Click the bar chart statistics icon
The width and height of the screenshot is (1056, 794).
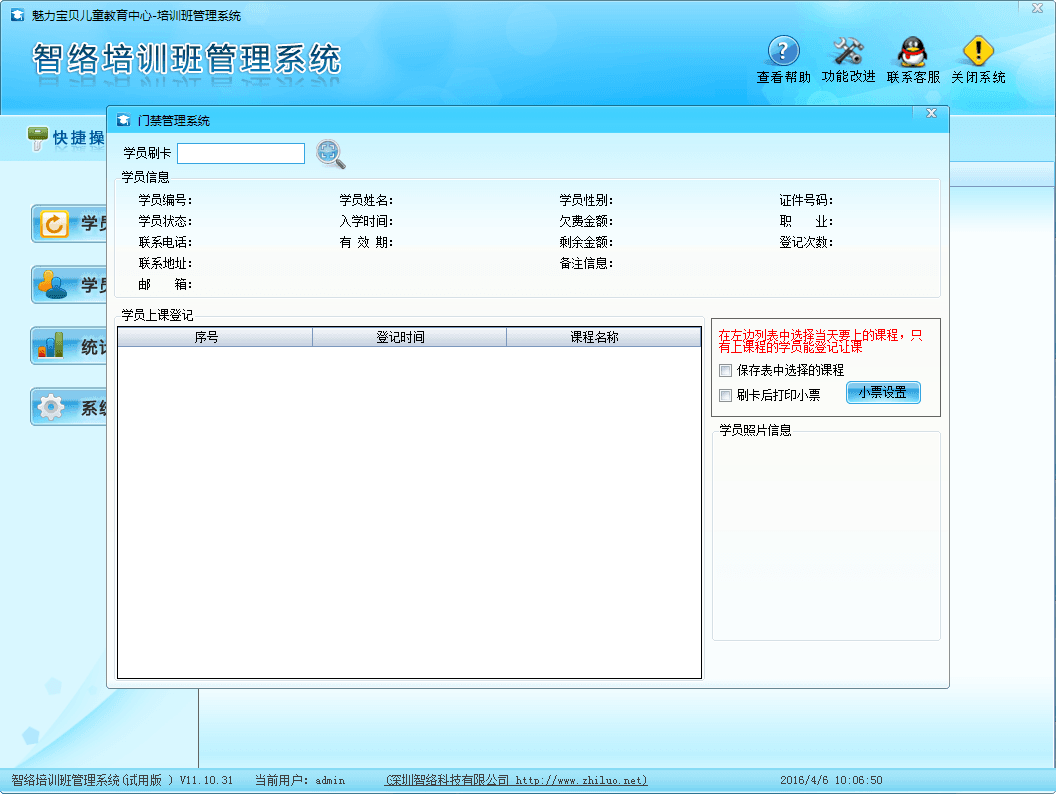coord(52,346)
